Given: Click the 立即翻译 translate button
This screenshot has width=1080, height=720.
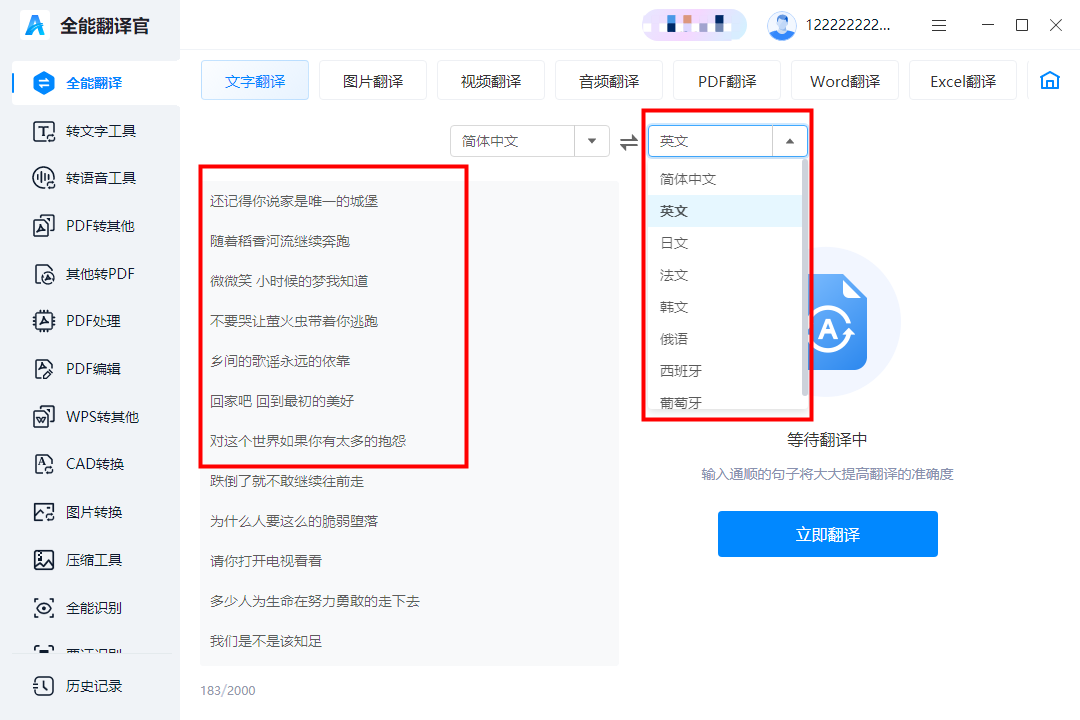Looking at the screenshot, I should (827, 534).
